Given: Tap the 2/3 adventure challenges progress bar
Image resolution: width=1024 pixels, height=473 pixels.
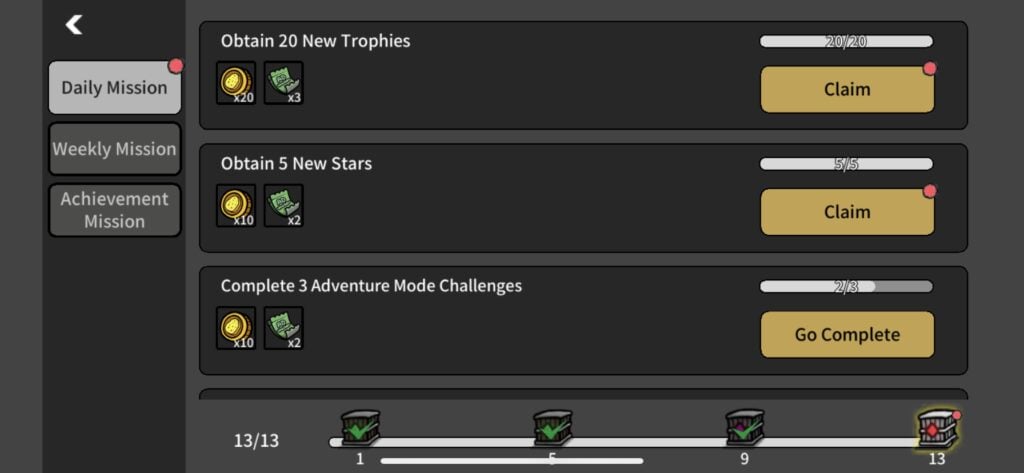Looking at the screenshot, I should [846, 286].
